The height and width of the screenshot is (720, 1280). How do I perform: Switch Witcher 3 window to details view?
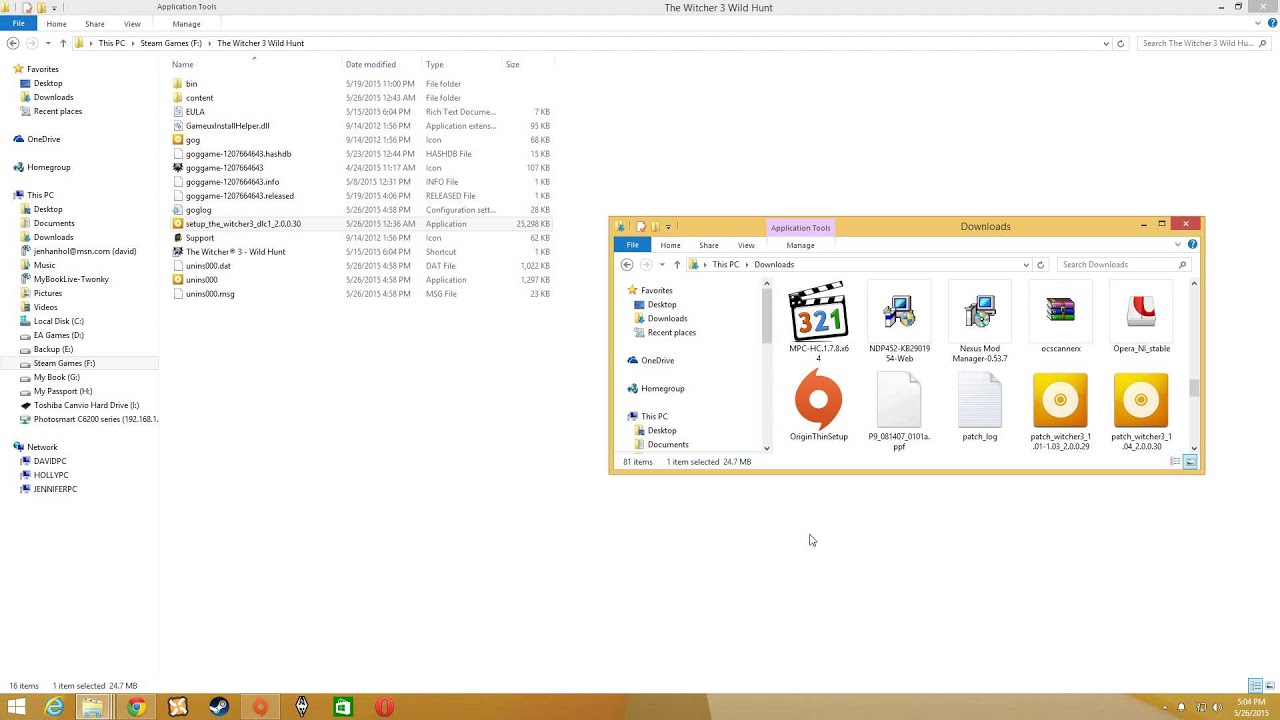(1255, 686)
